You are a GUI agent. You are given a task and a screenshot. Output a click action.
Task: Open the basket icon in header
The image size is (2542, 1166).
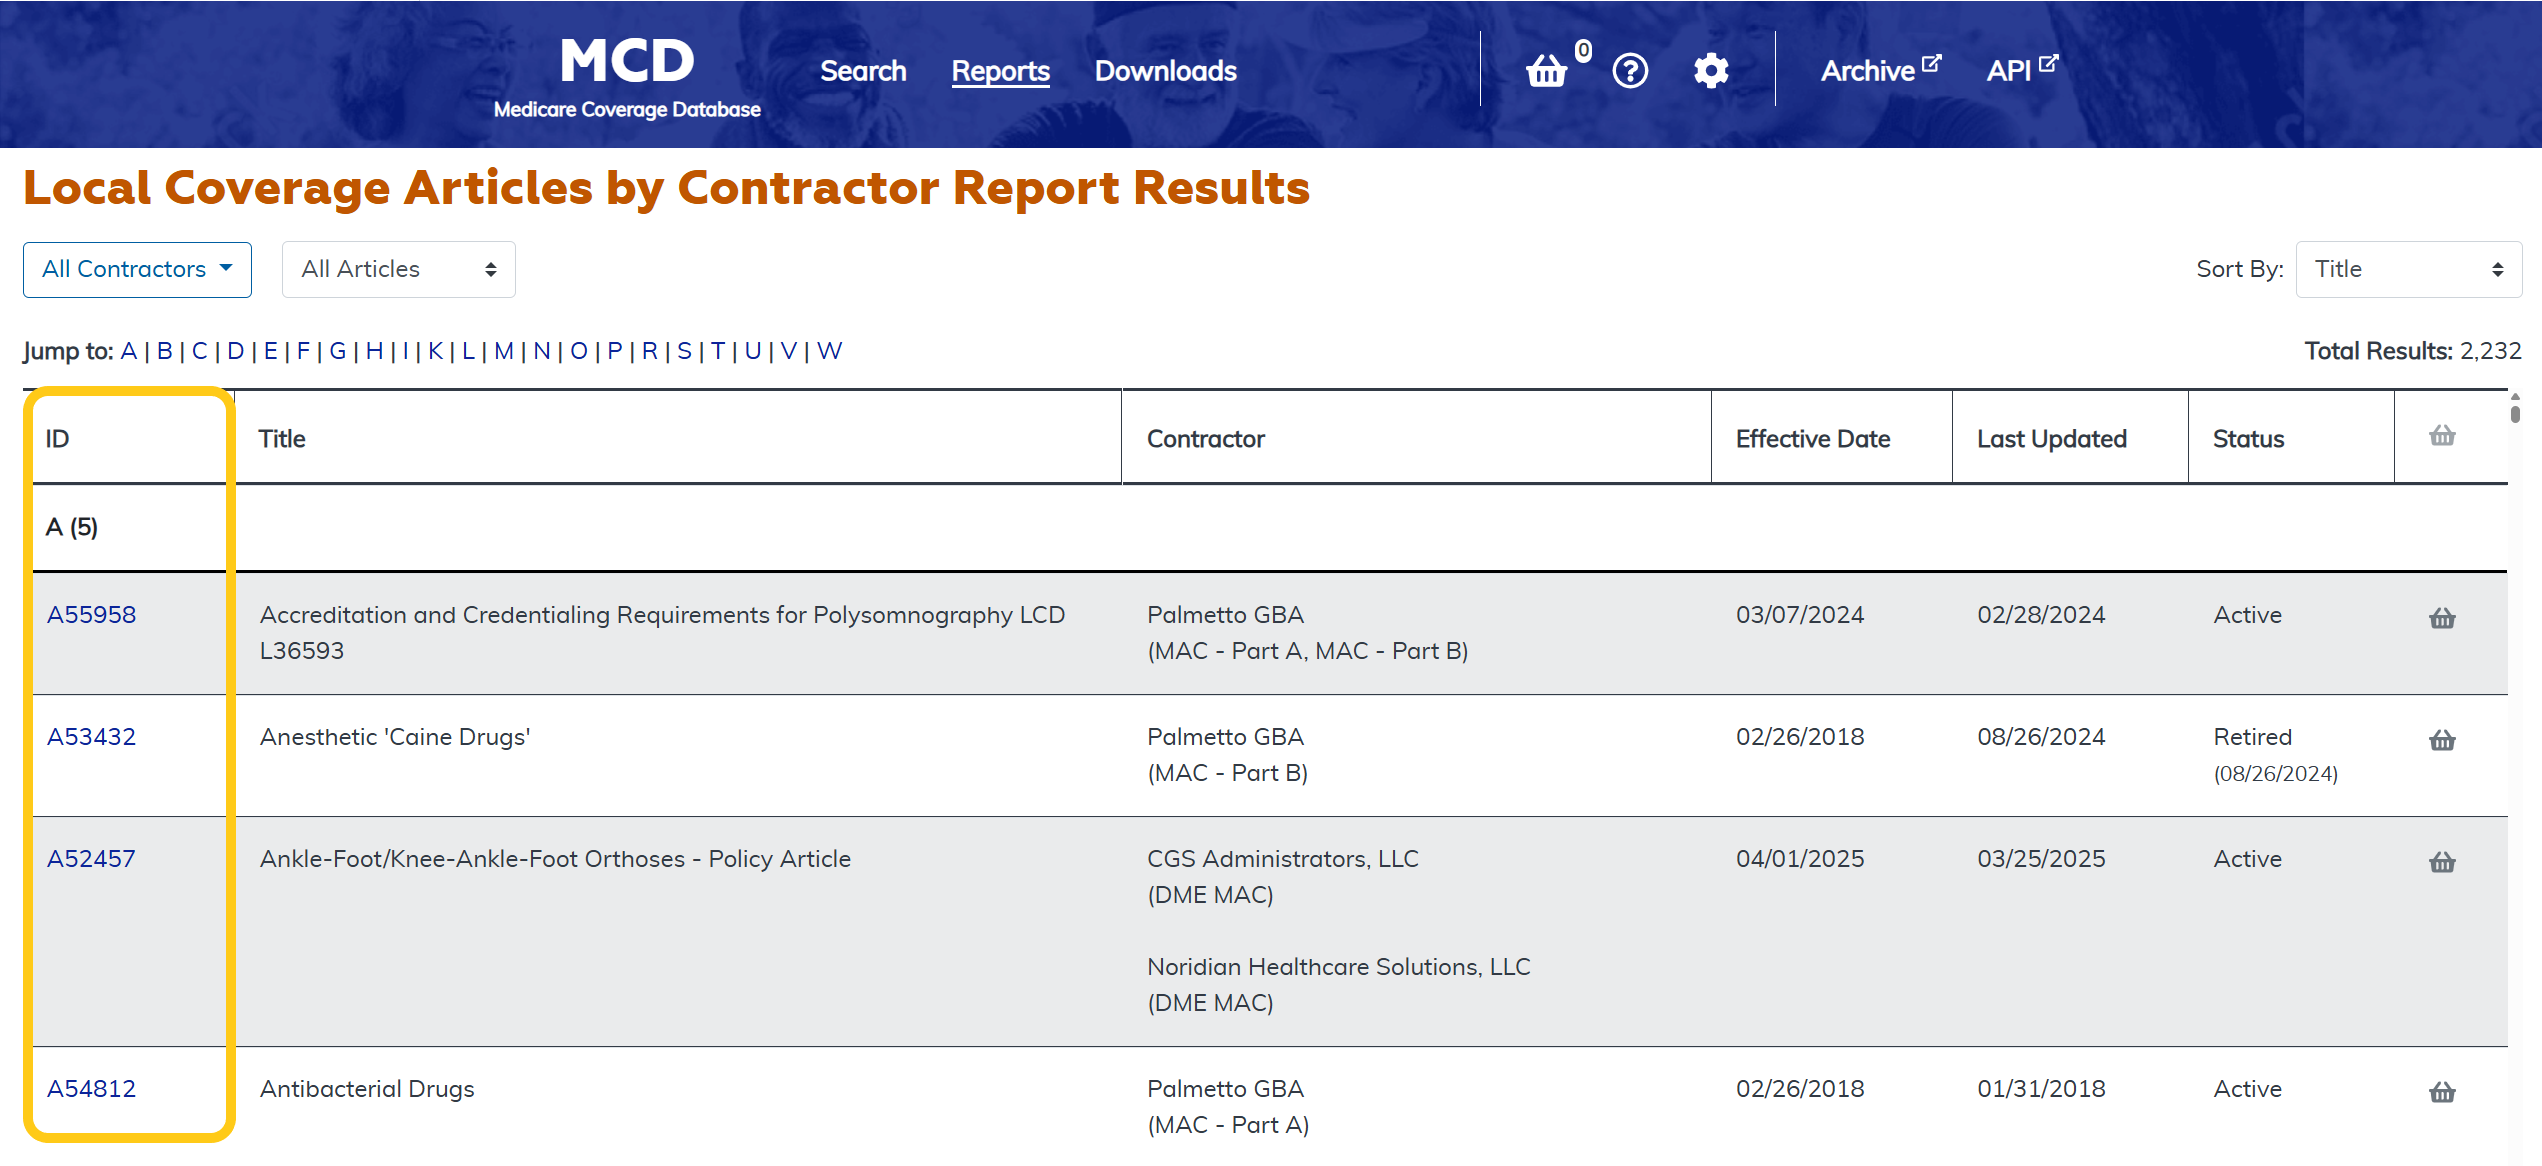click(x=1546, y=71)
